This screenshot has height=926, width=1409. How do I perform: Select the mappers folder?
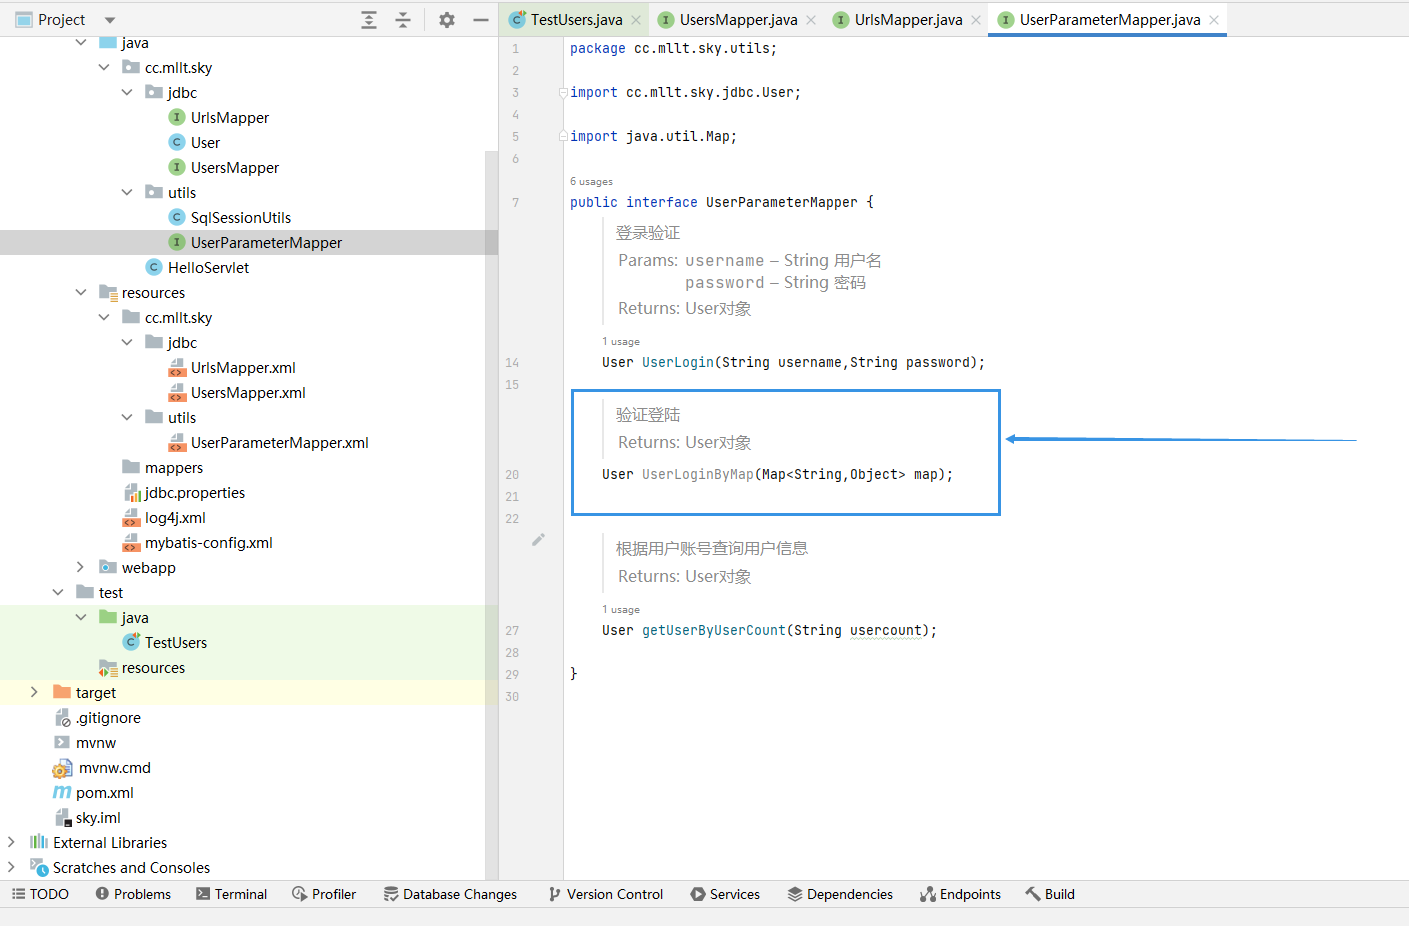click(173, 467)
